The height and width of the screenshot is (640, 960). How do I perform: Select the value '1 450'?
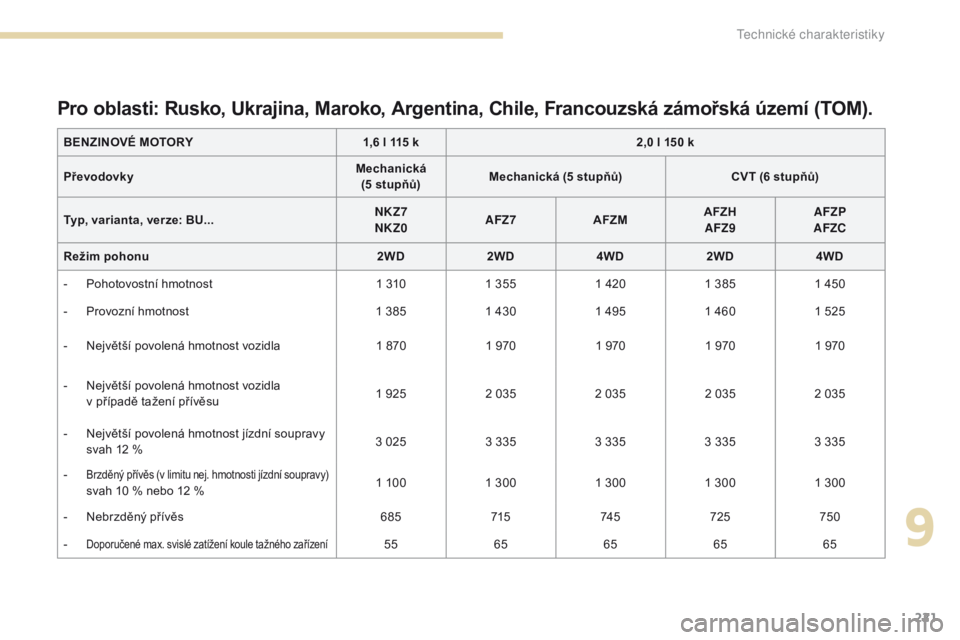pyautogui.click(x=830, y=284)
